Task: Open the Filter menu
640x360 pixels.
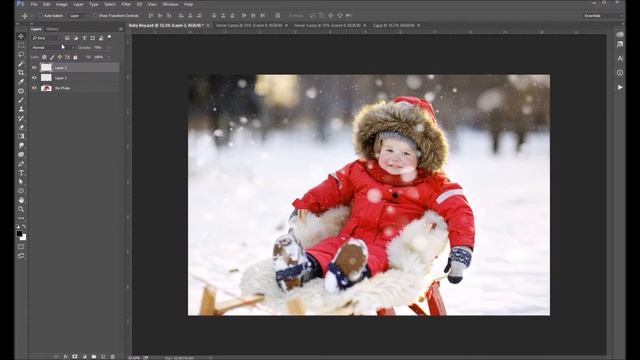Action: tap(126, 4)
